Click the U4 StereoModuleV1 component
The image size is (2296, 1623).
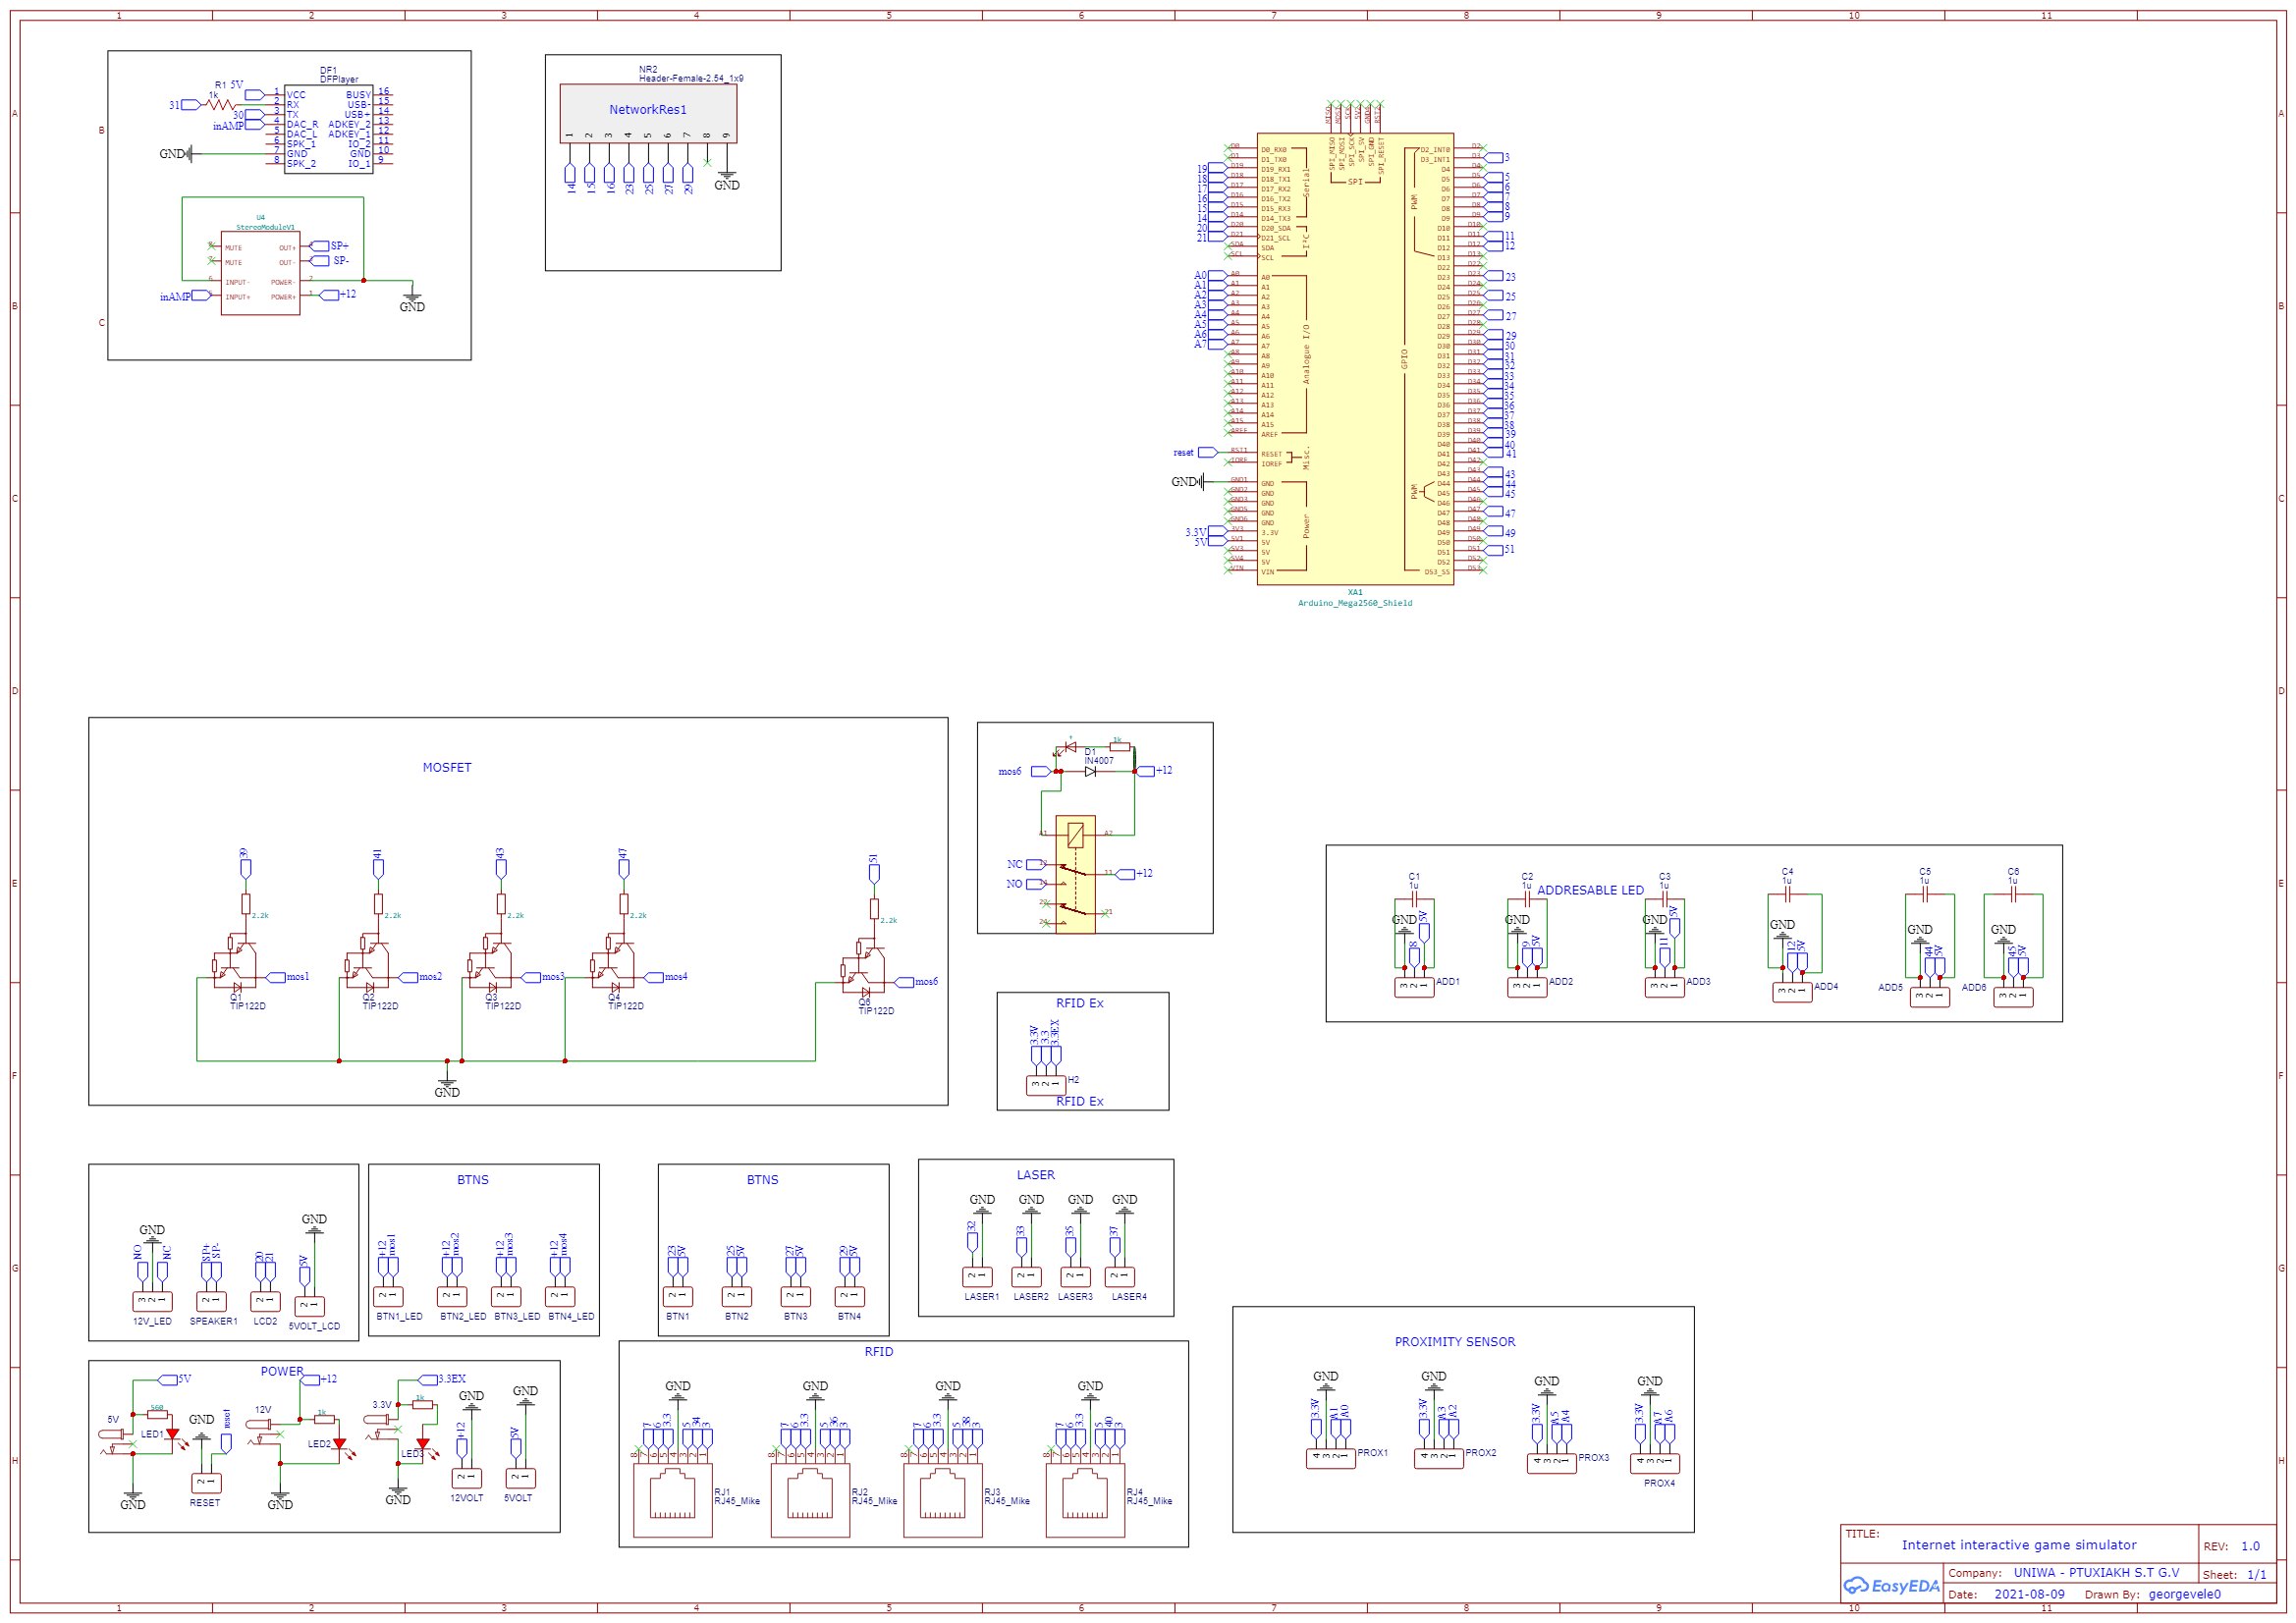(260, 273)
